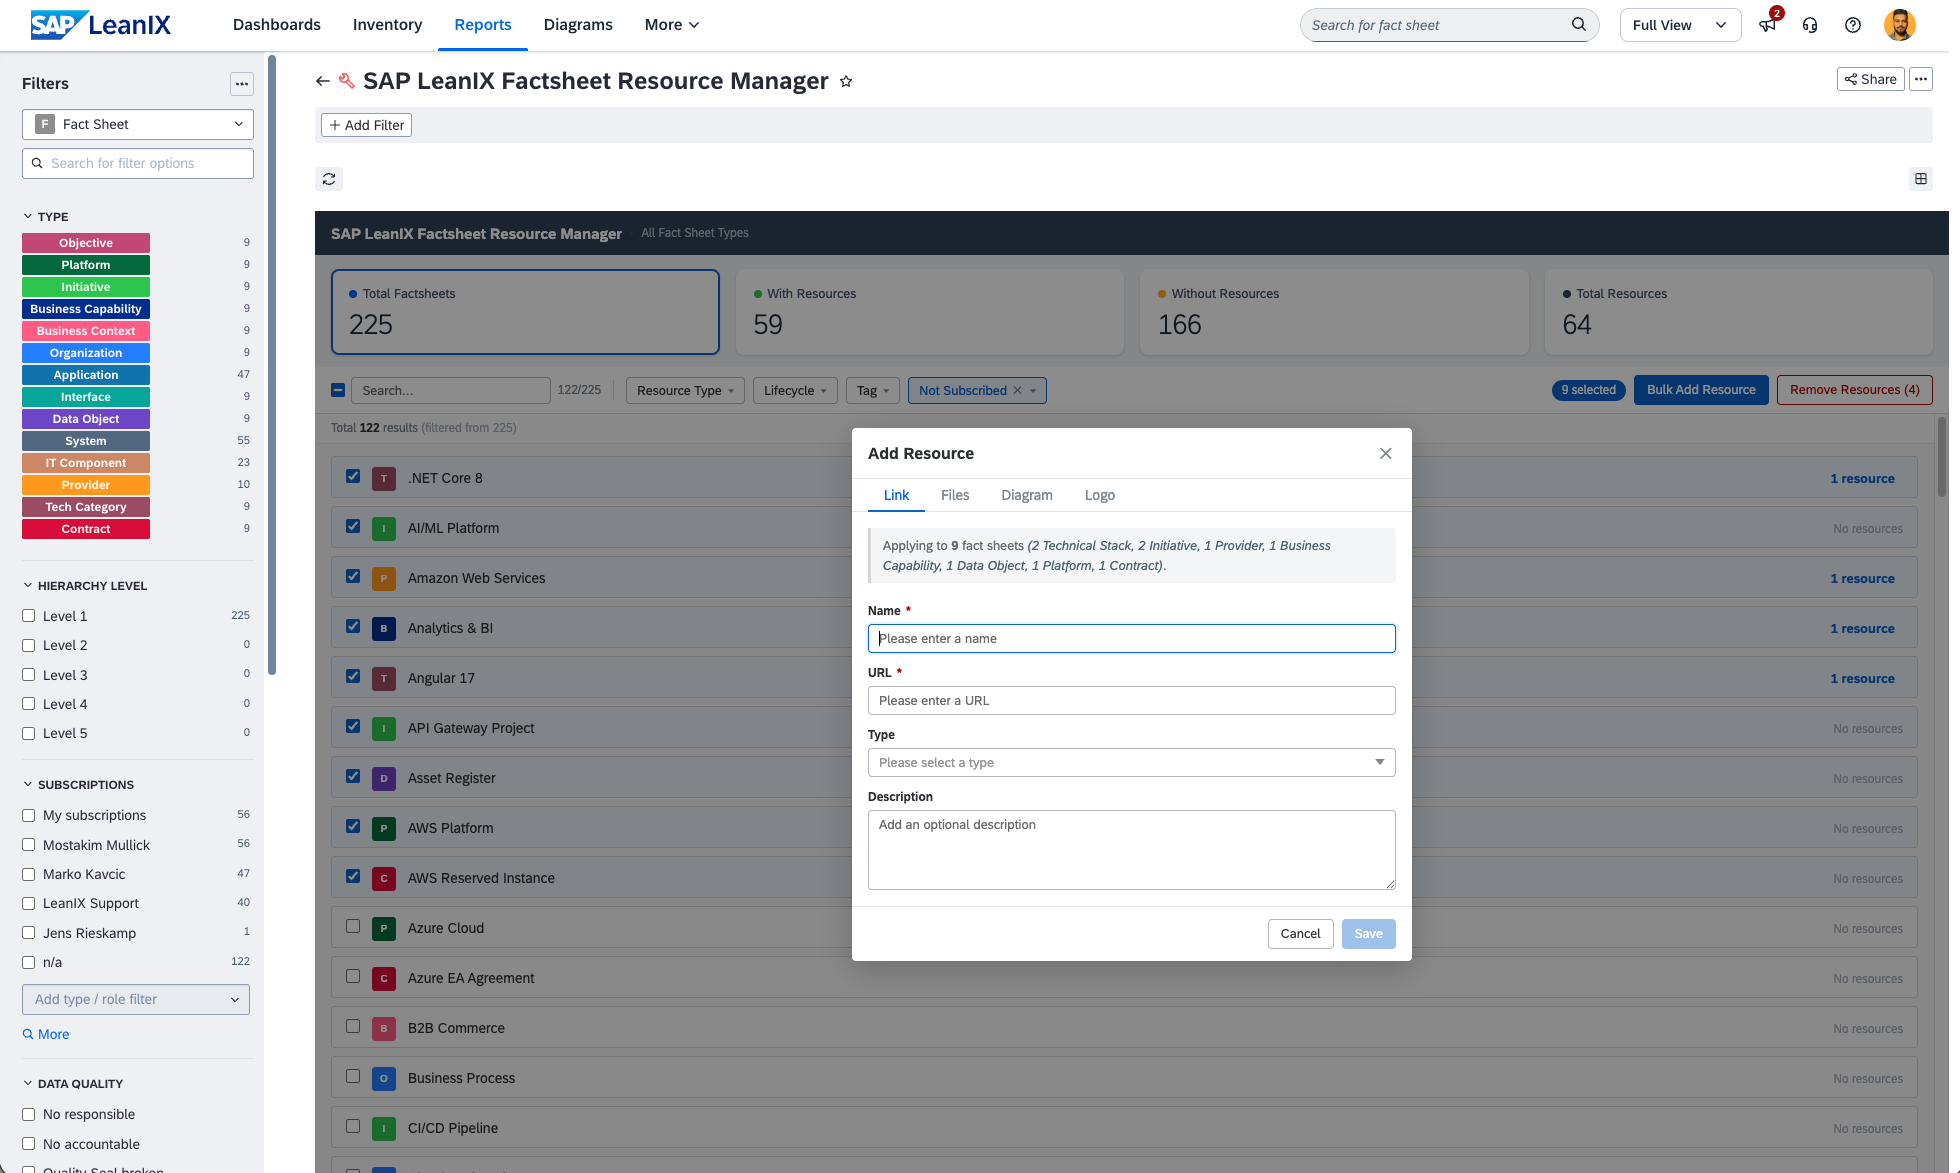
Task: Open the Dashboards navigation item
Action: point(277,25)
